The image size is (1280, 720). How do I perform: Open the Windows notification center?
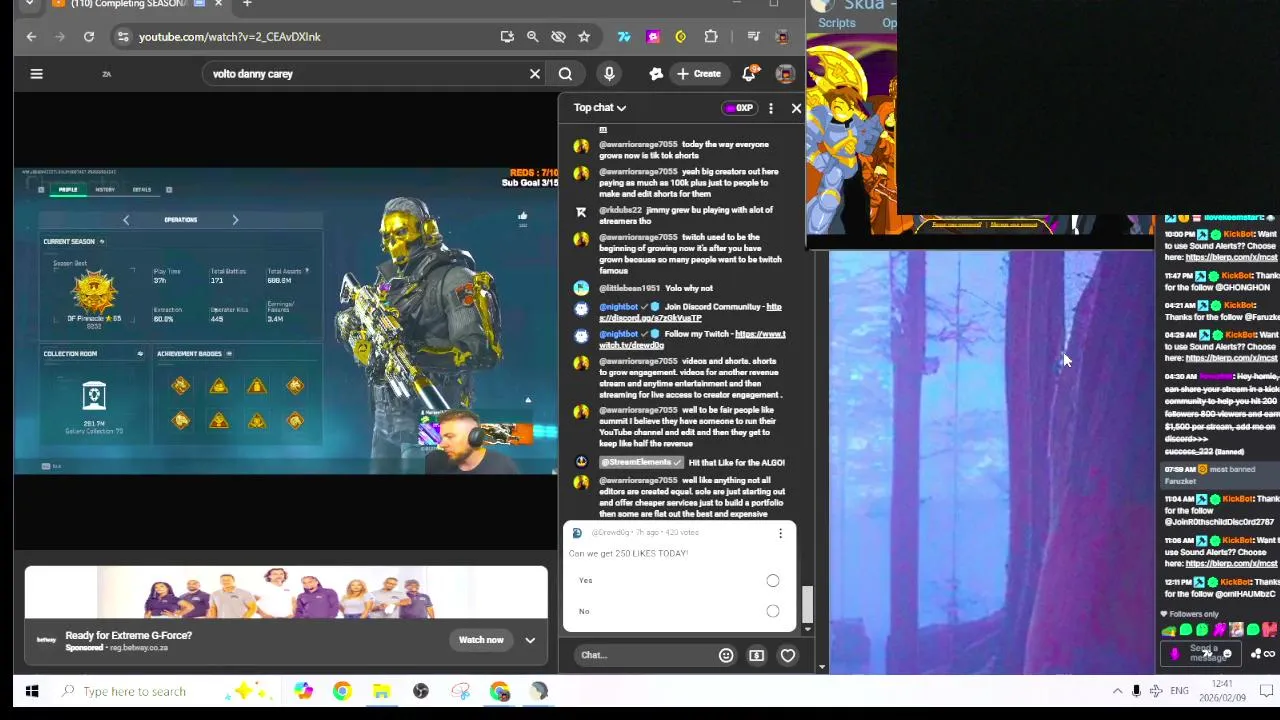coord(1265,691)
